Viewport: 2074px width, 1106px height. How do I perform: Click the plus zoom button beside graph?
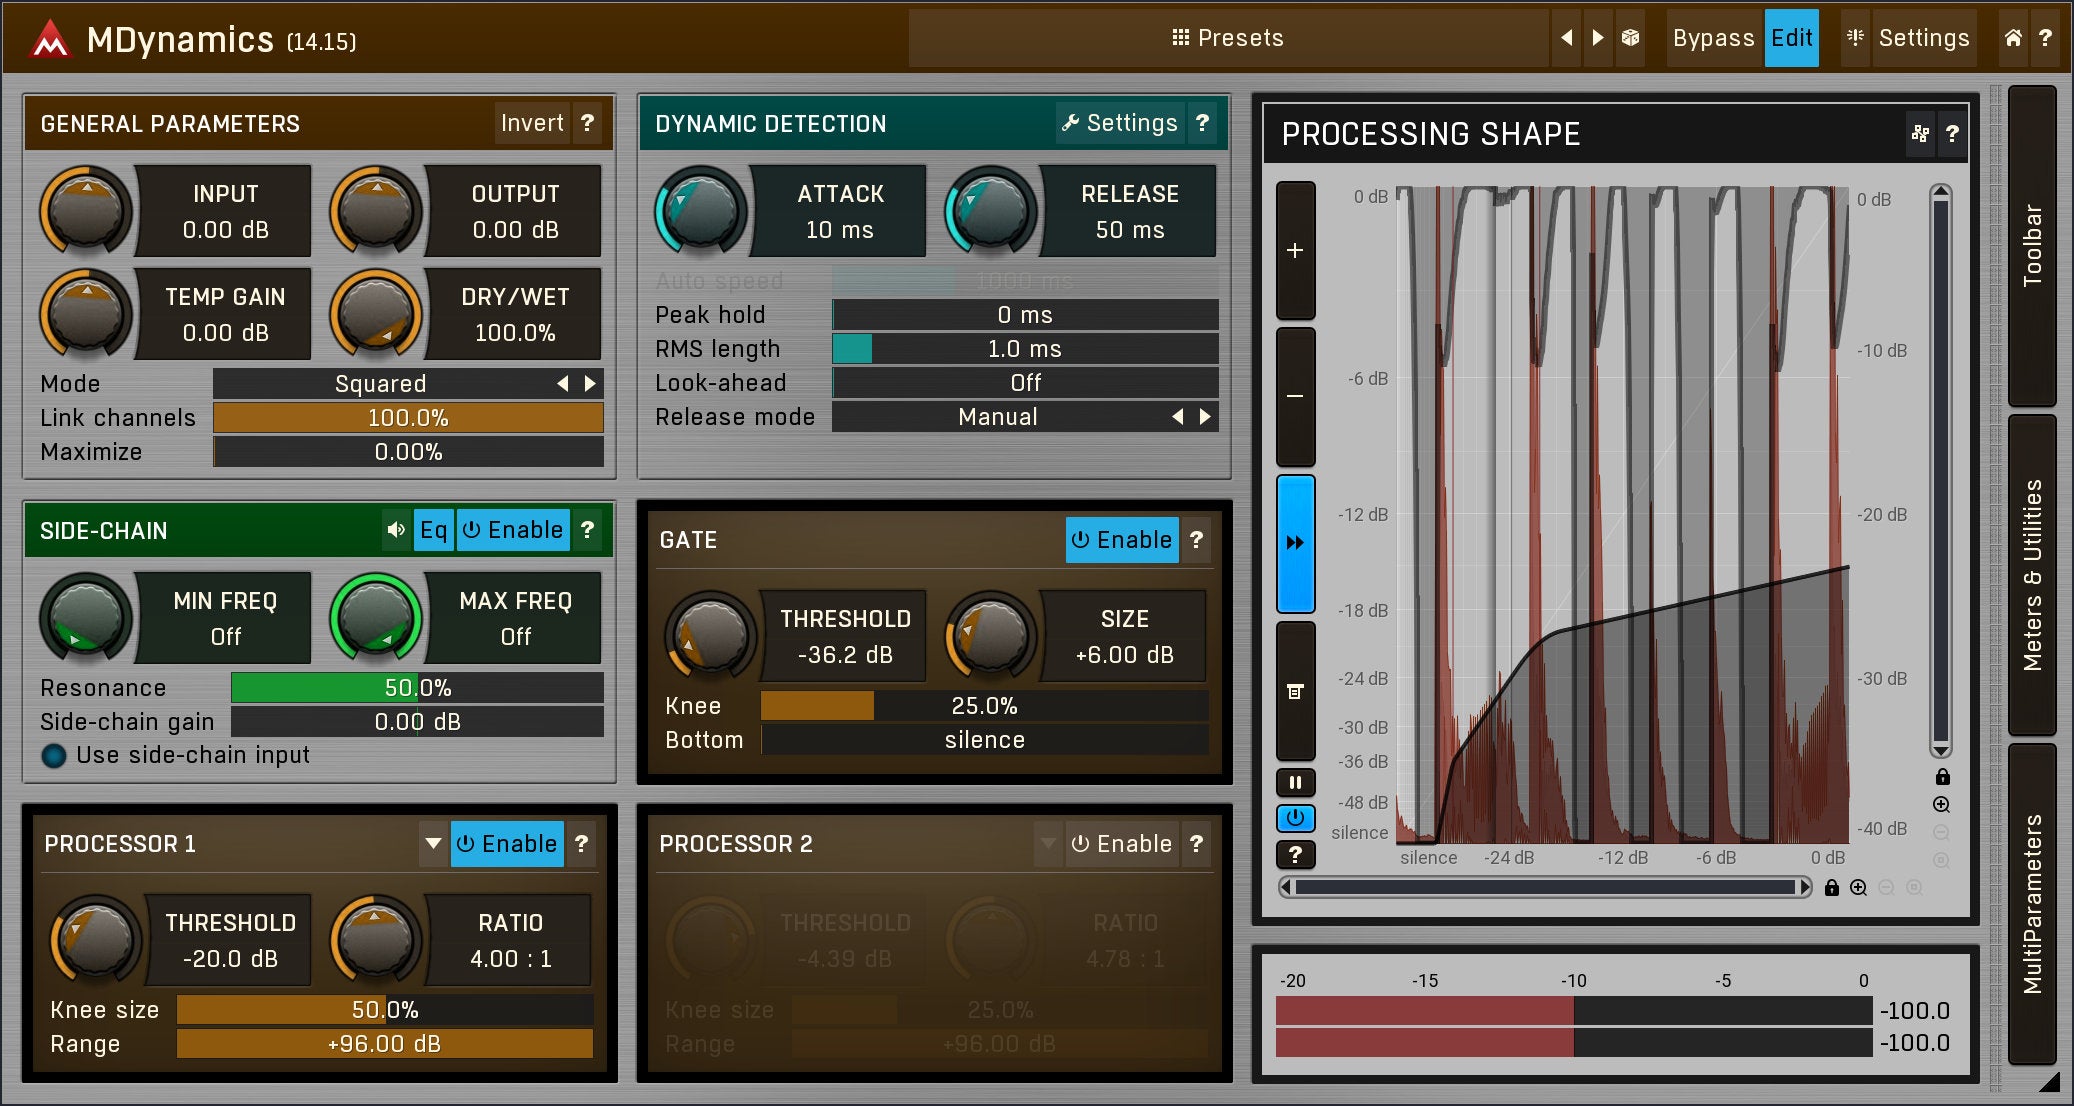(1295, 251)
